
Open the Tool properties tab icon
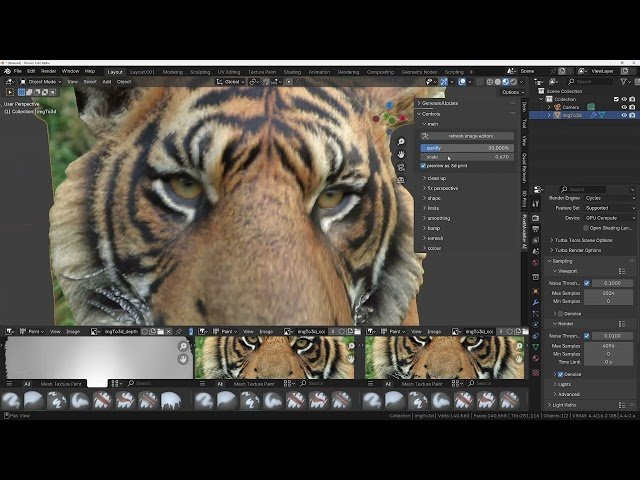536,203
